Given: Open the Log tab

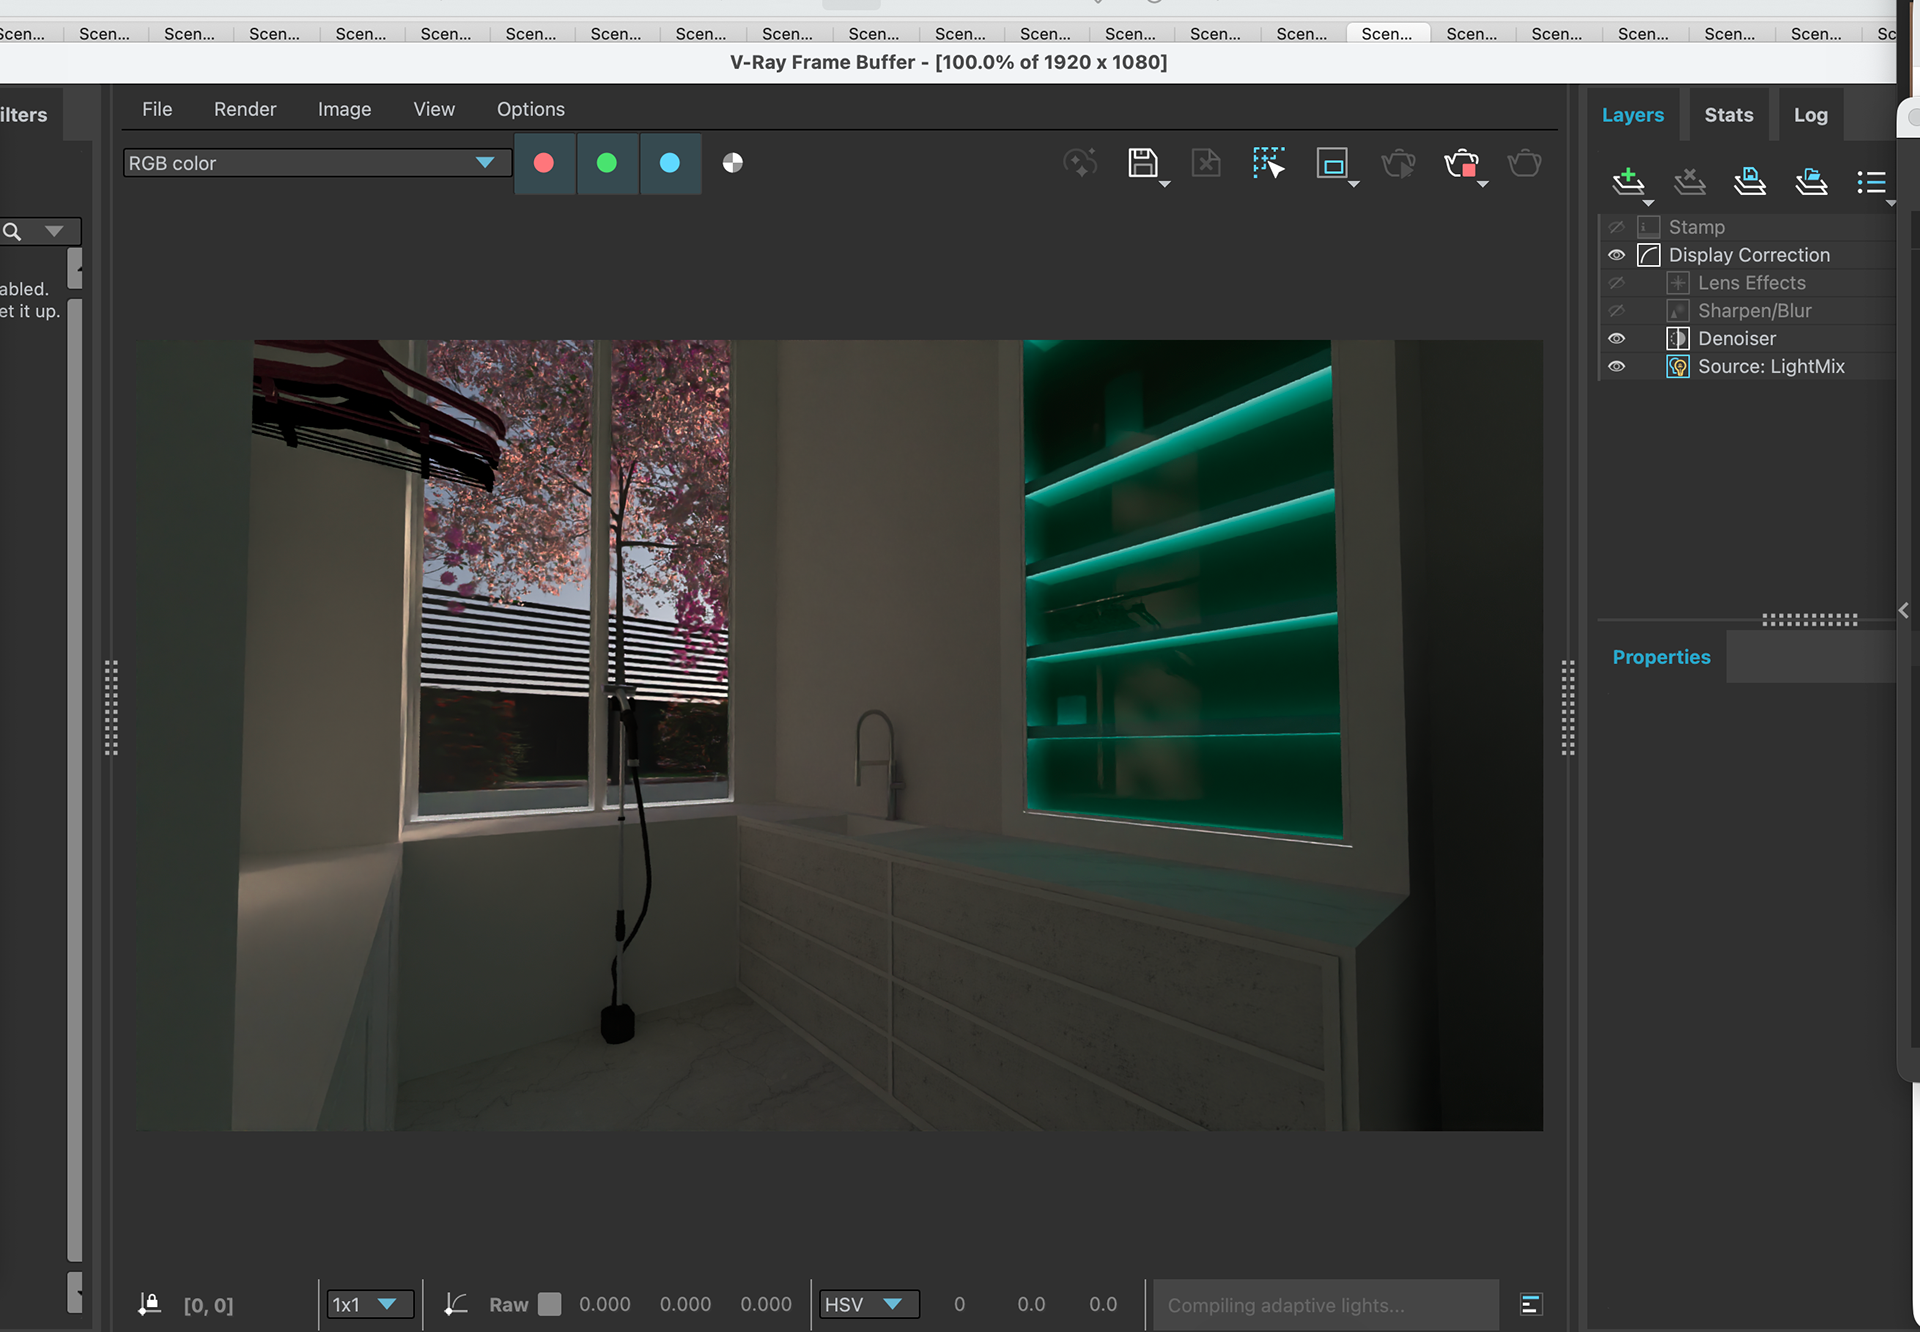Looking at the screenshot, I should pos(1810,115).
